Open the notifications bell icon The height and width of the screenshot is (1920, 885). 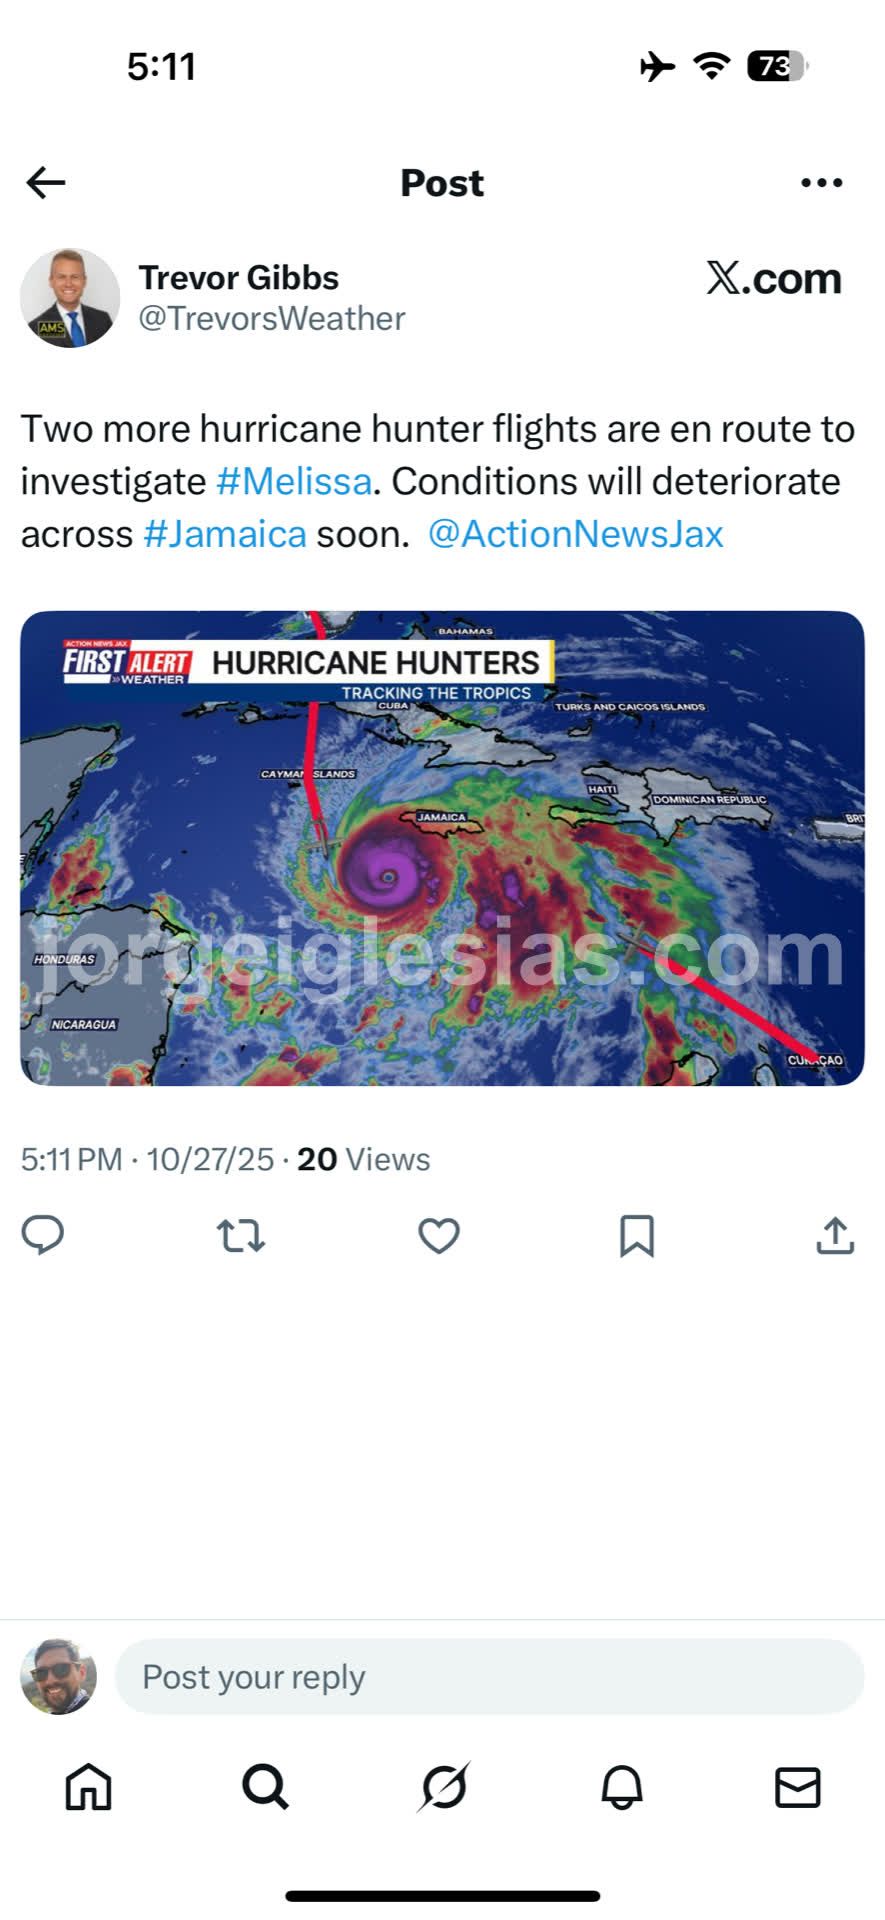click(x=621, y=1787)
